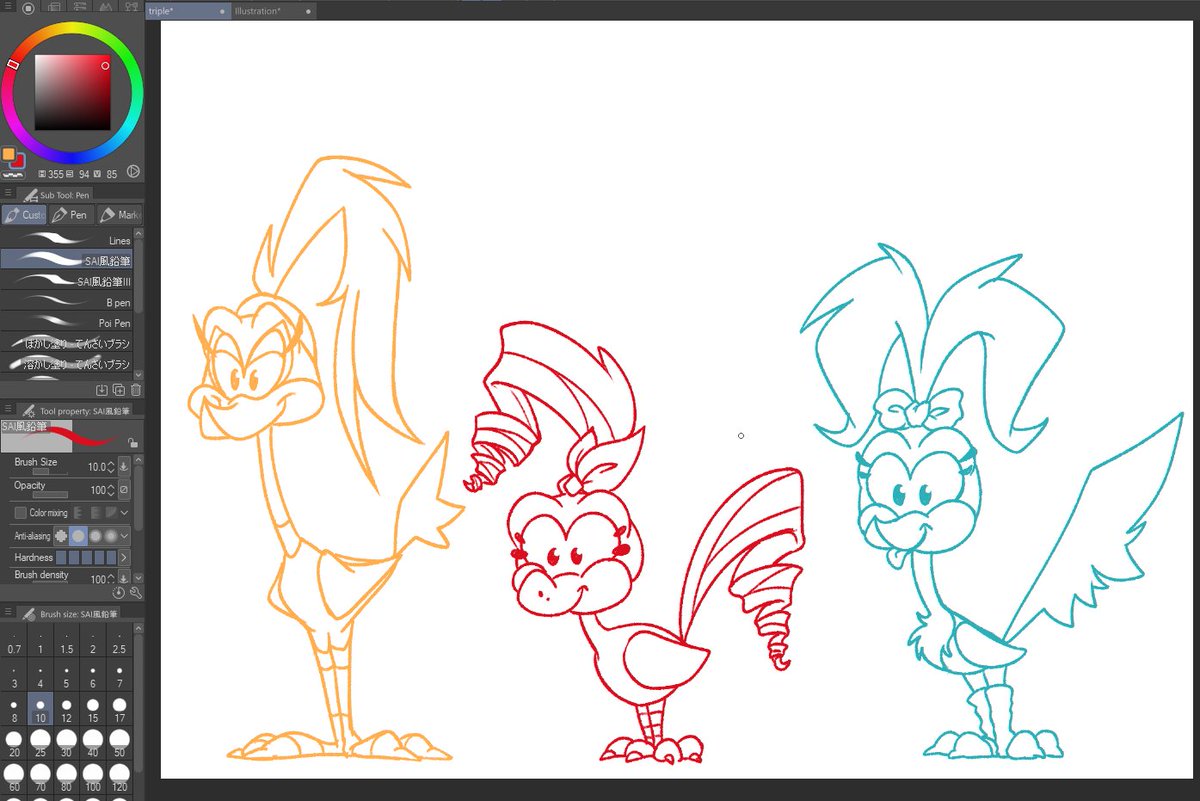
Task: Select the anti-aliasing None option
Action: [x=61, y=536]
